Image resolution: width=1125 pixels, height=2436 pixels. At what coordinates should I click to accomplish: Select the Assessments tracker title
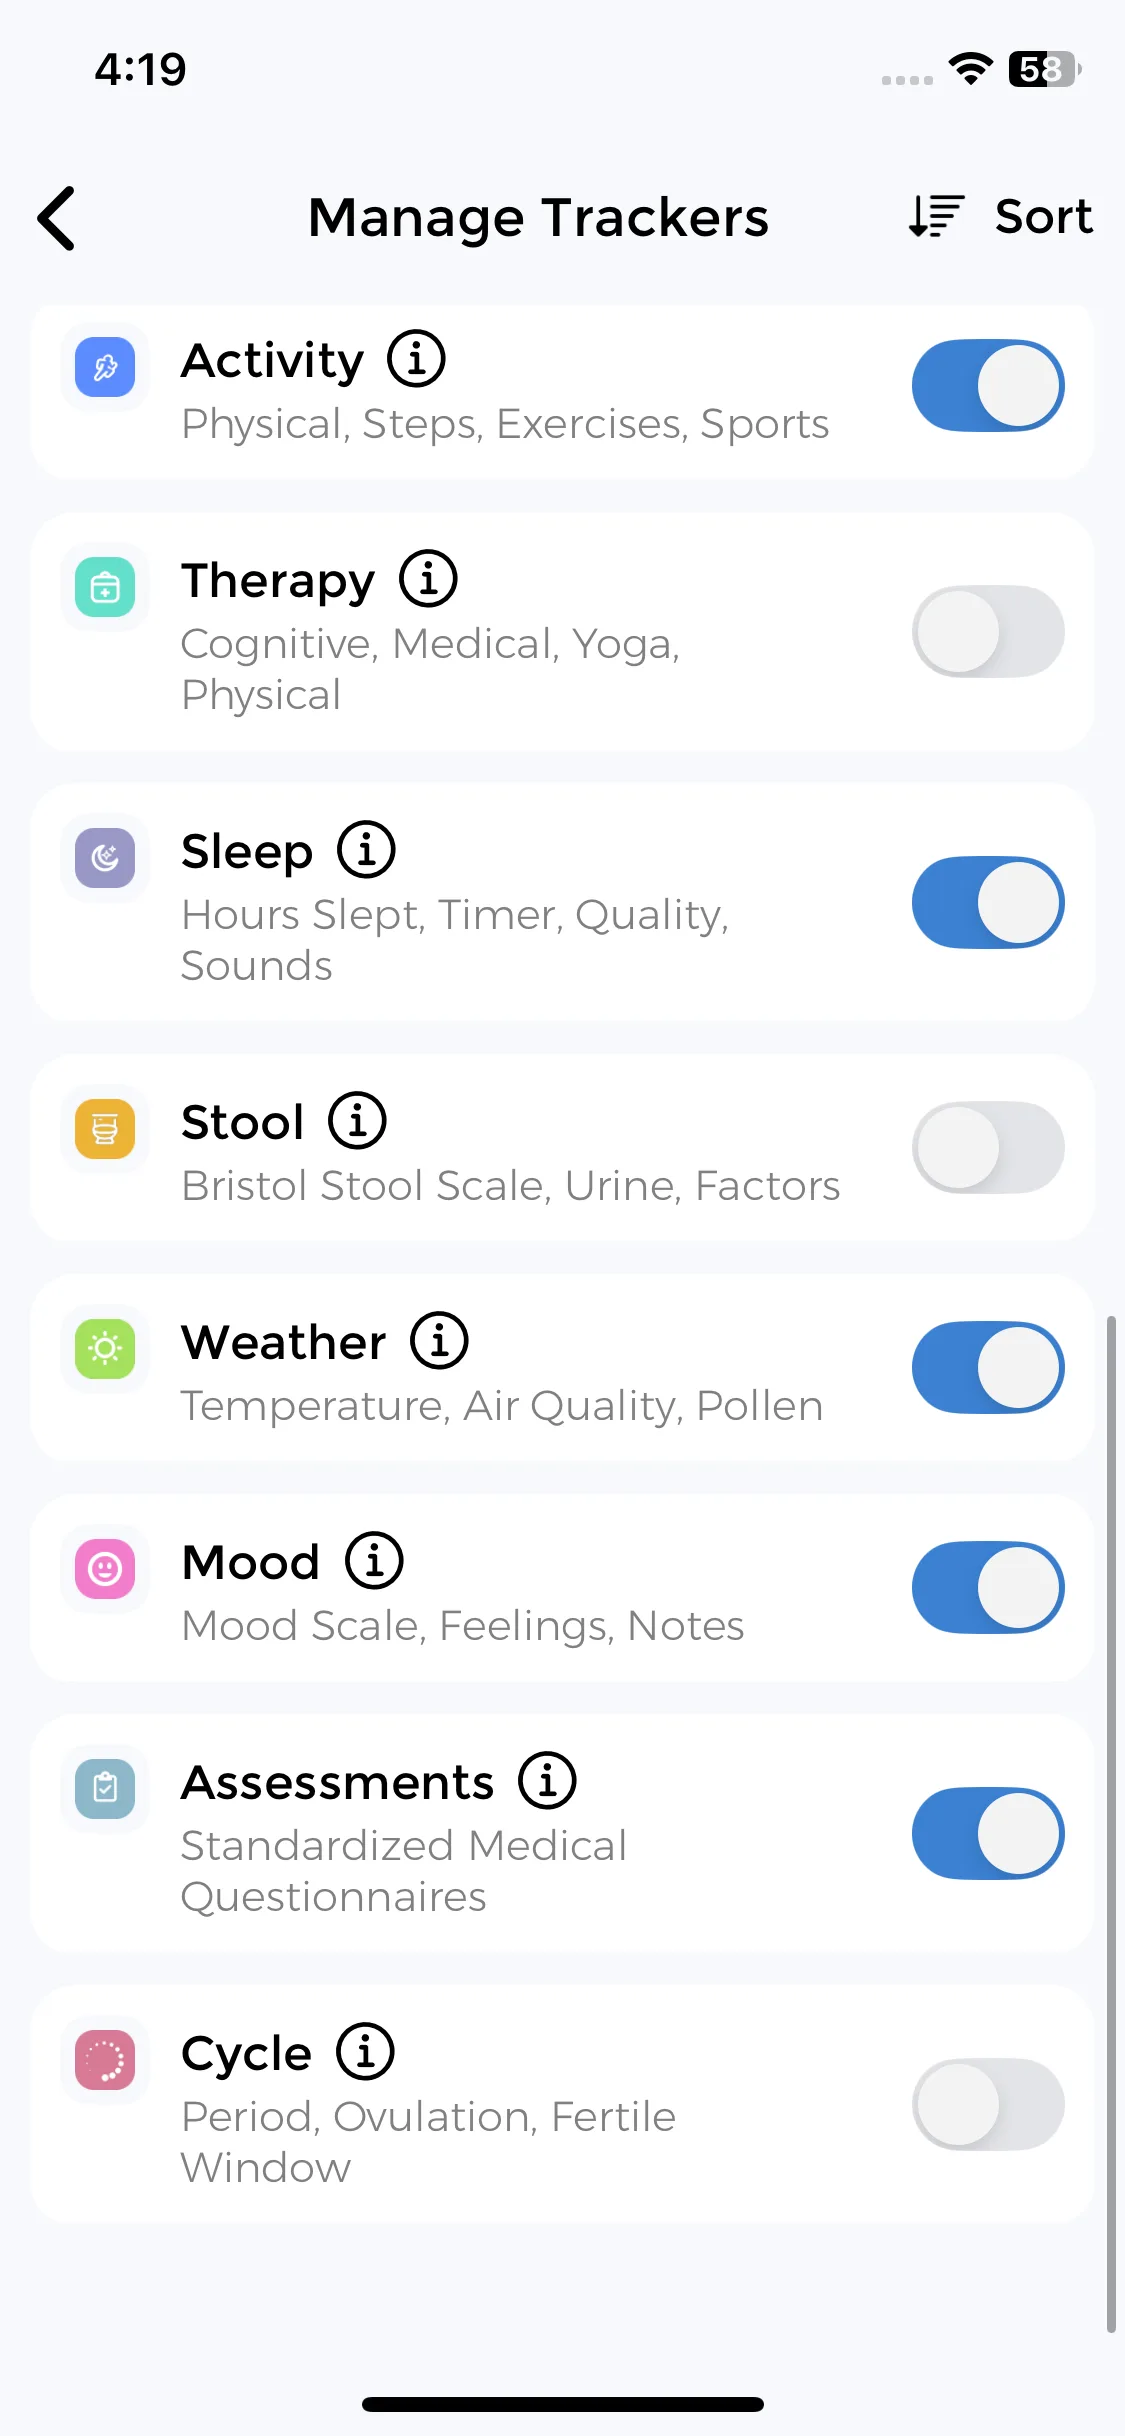point(338,1783)
